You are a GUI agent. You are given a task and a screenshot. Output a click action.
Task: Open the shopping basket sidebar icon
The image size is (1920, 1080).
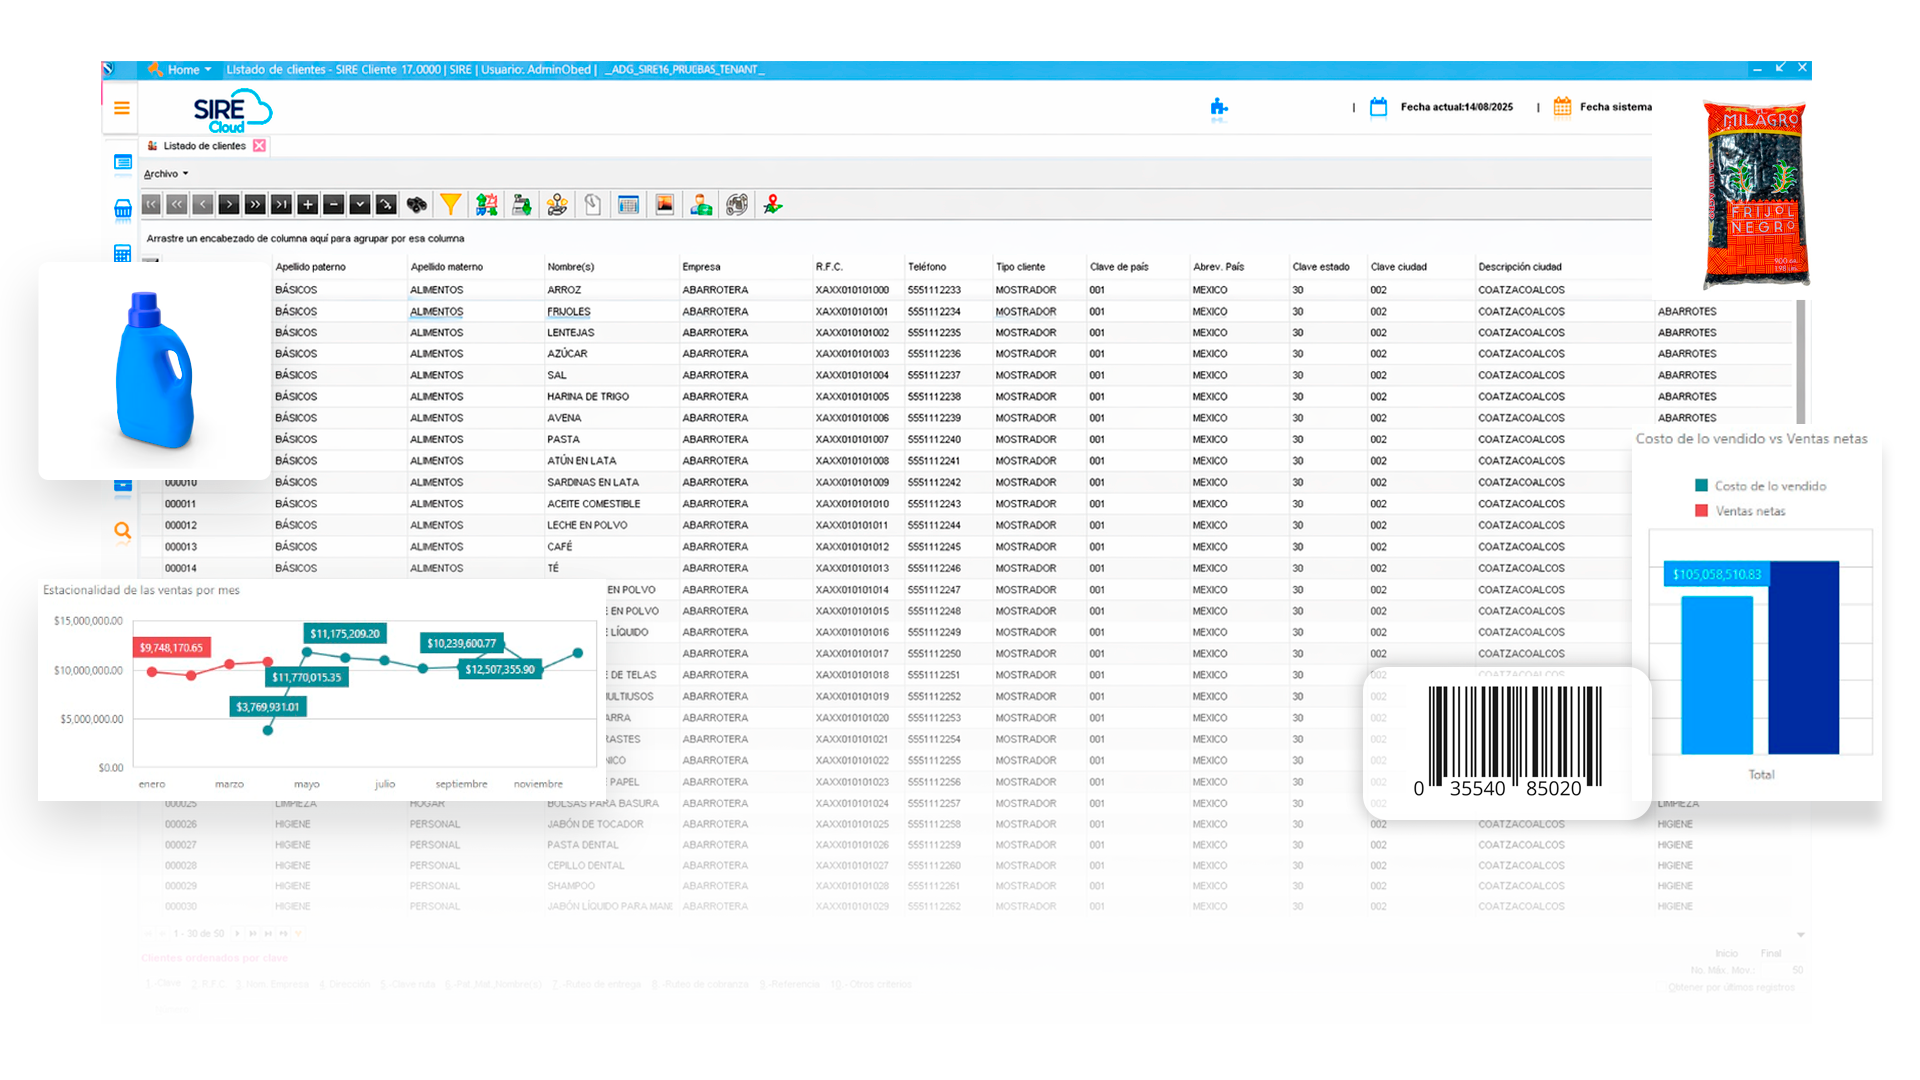click(123, 209)
